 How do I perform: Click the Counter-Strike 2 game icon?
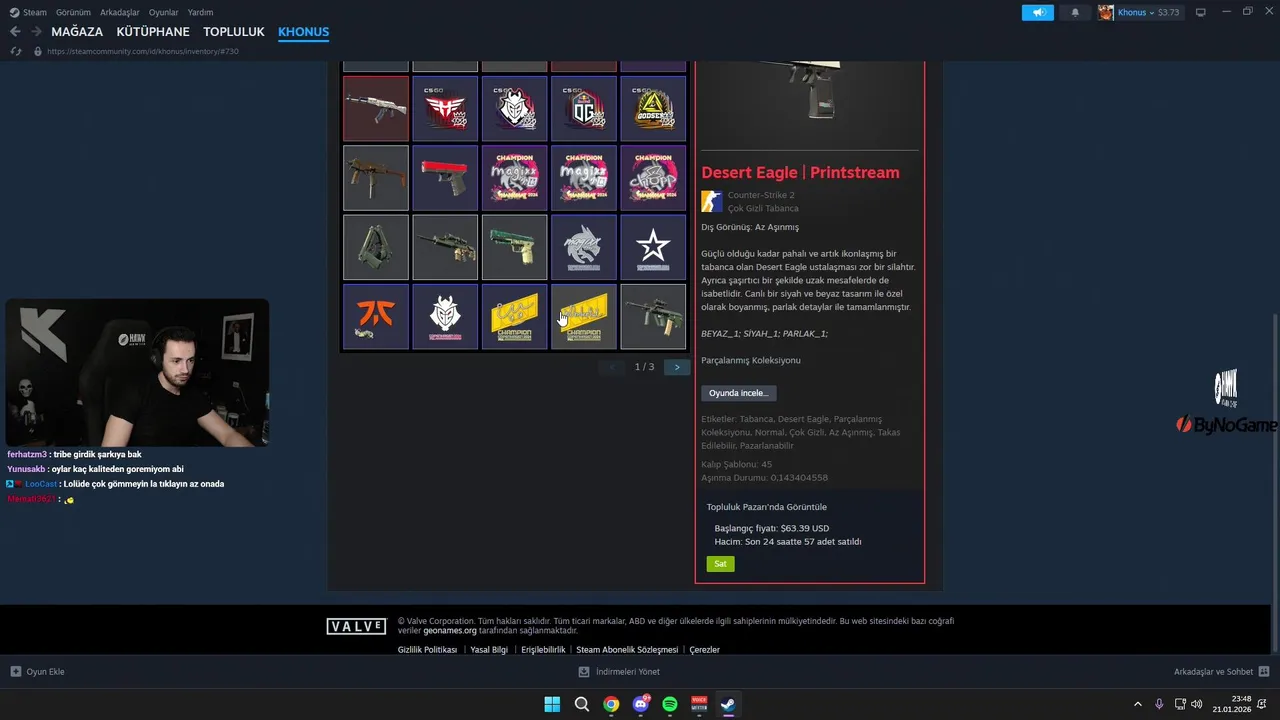712,201
